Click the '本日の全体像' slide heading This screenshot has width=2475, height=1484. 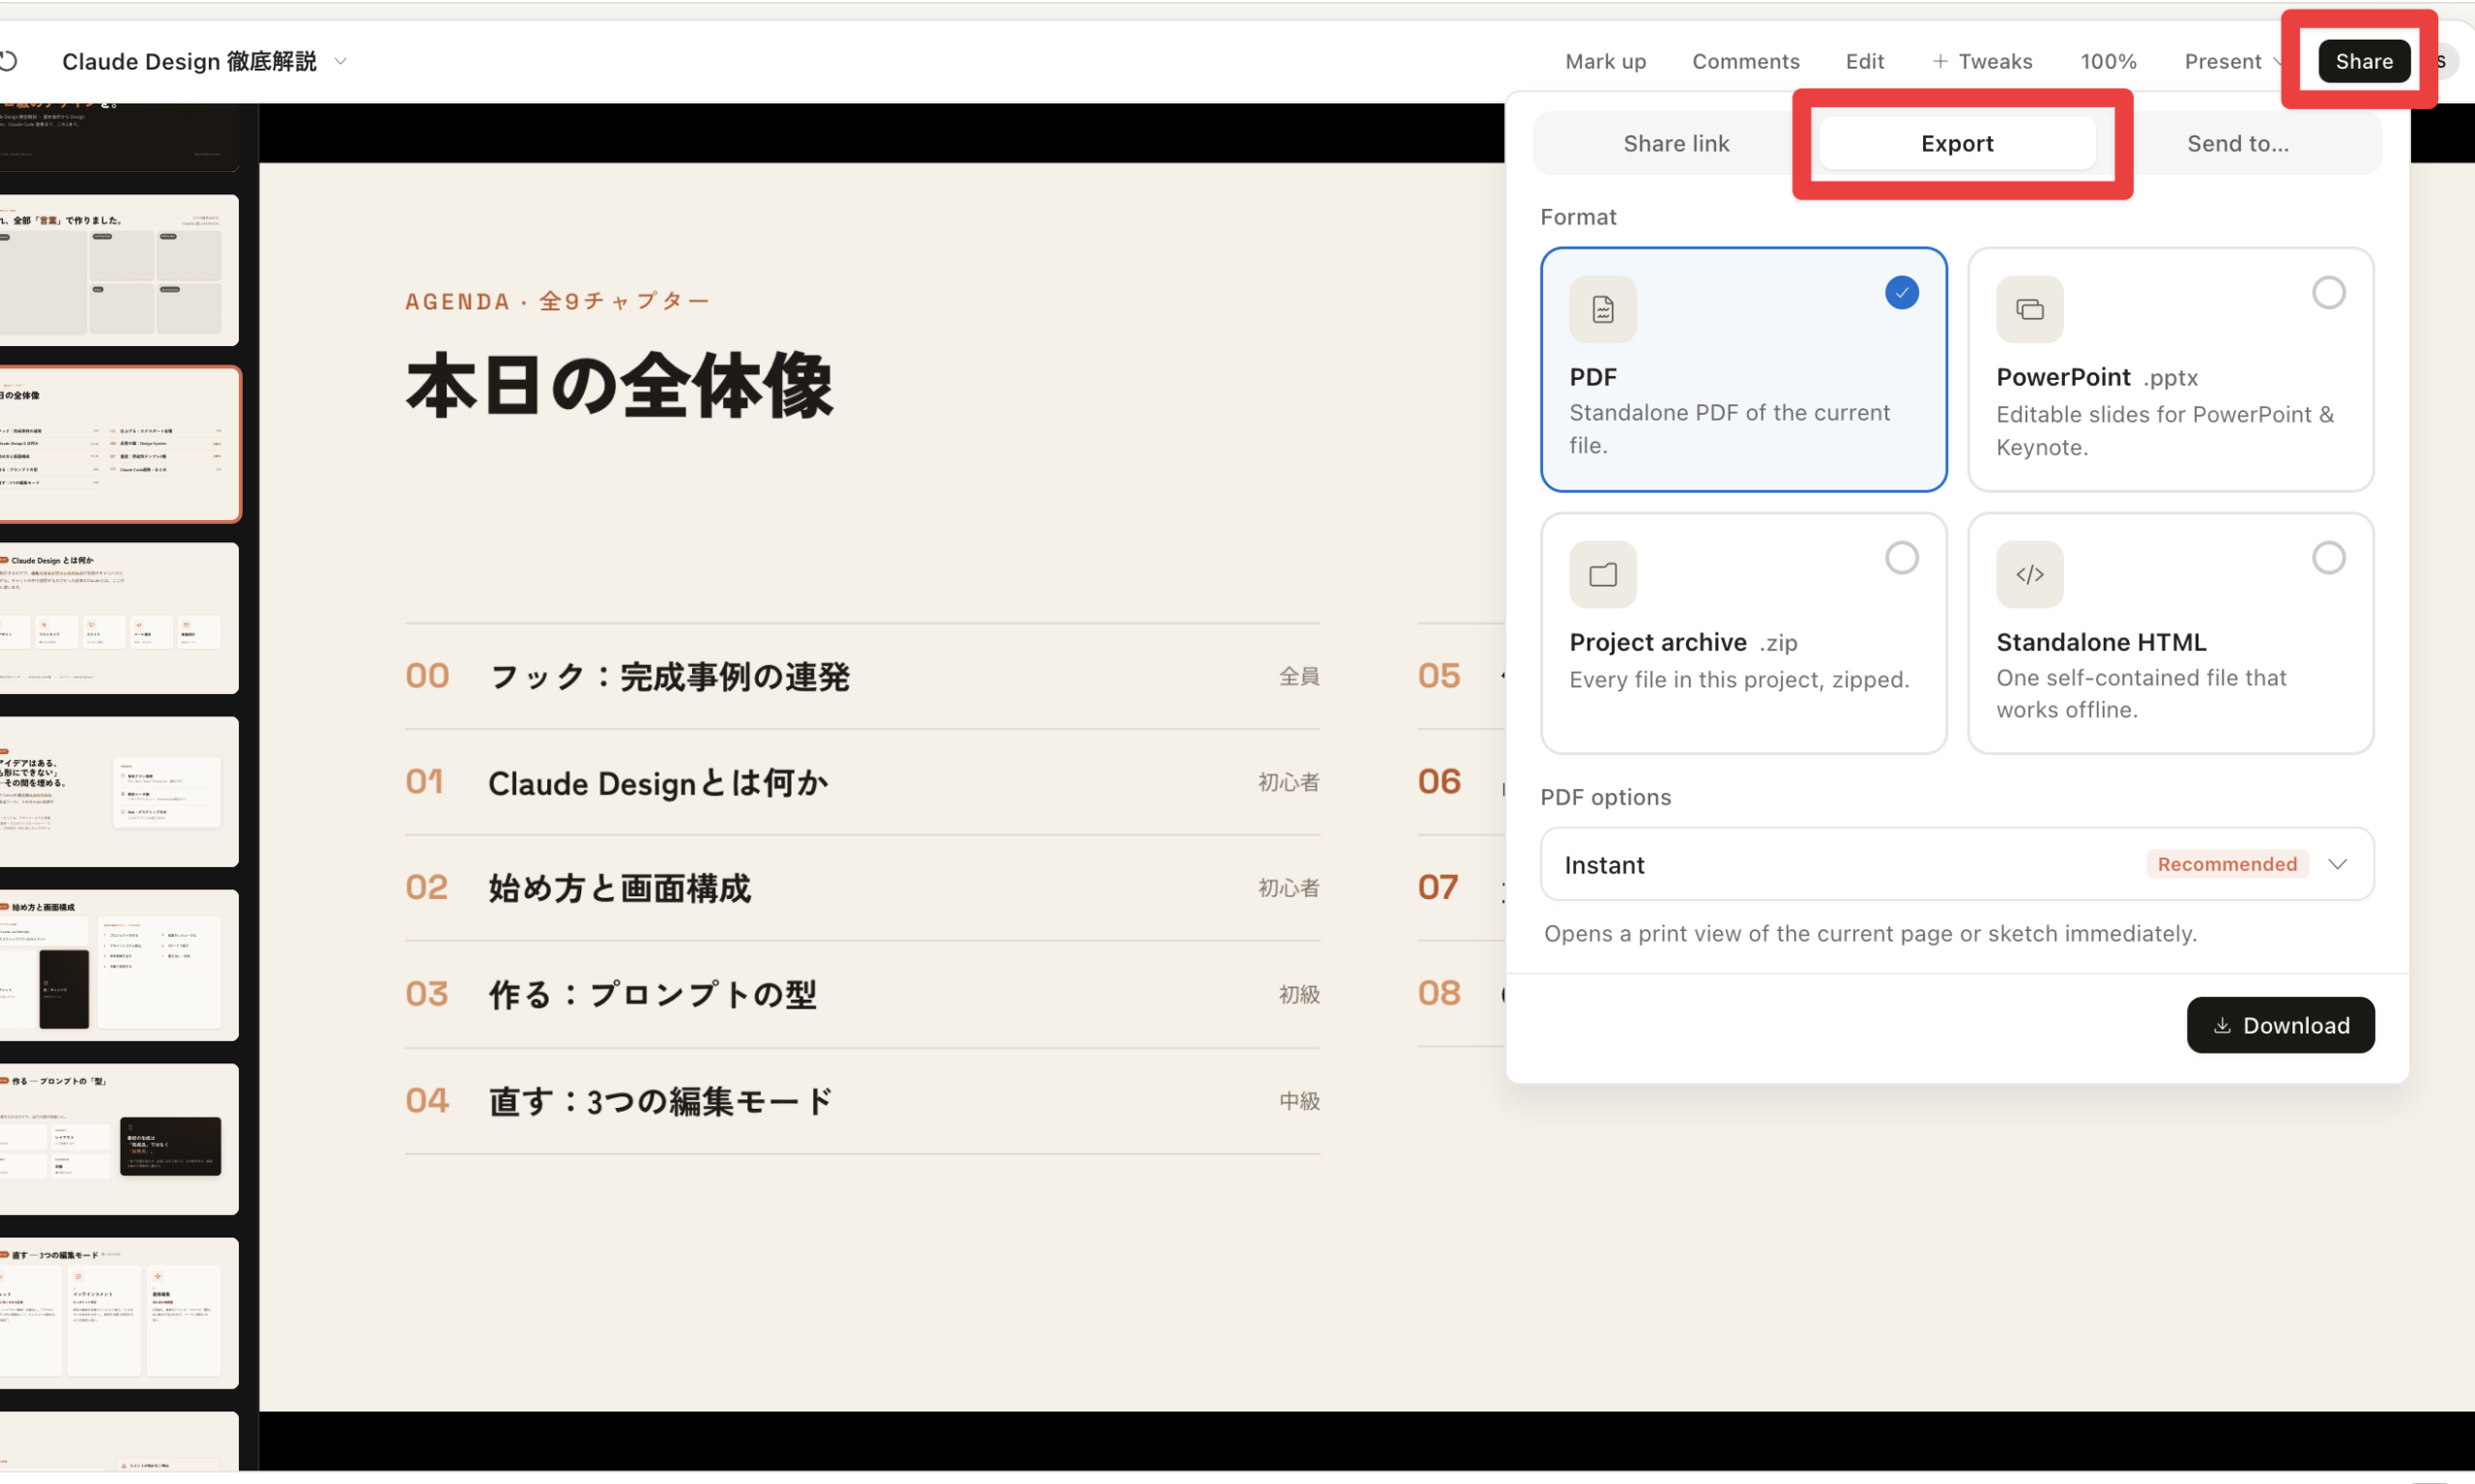619,386
